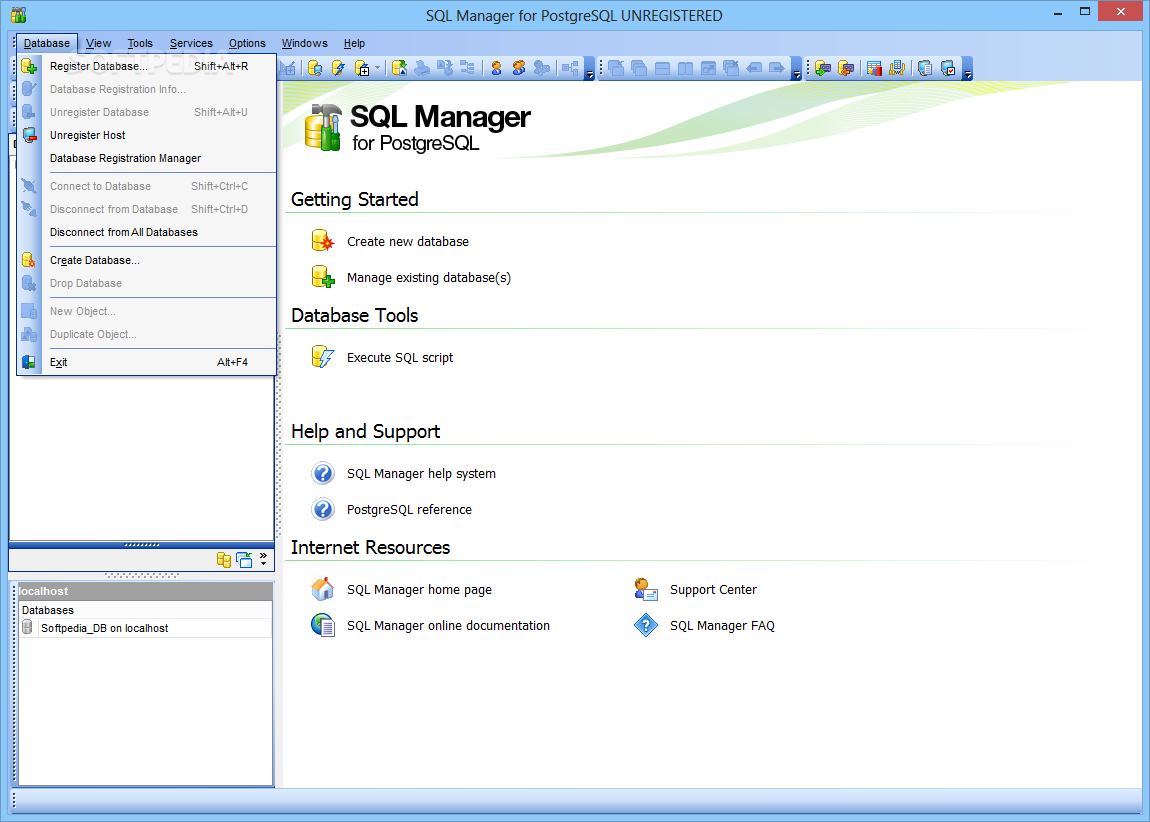1150x822 pixels.
Task: Open SQL Manager help system link
Action: (x=421, y=474)
